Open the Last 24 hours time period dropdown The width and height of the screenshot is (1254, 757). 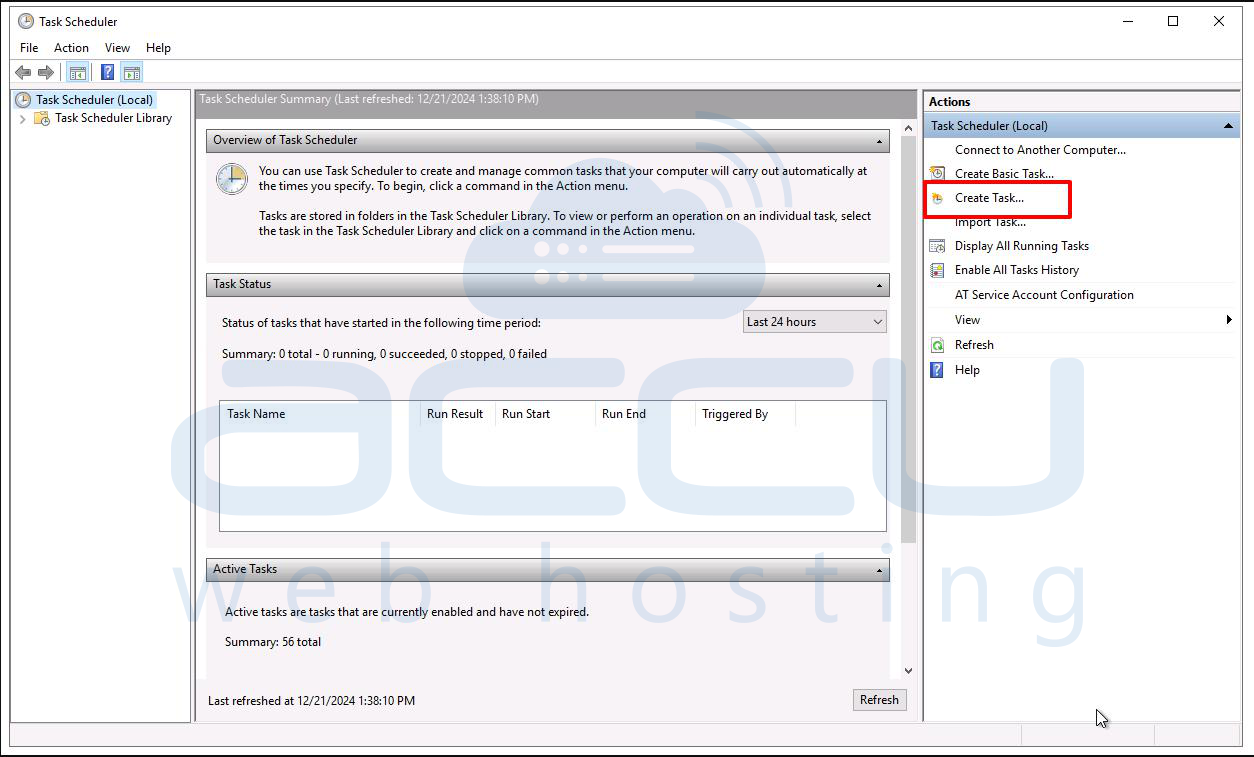click(x=877, y=321)
